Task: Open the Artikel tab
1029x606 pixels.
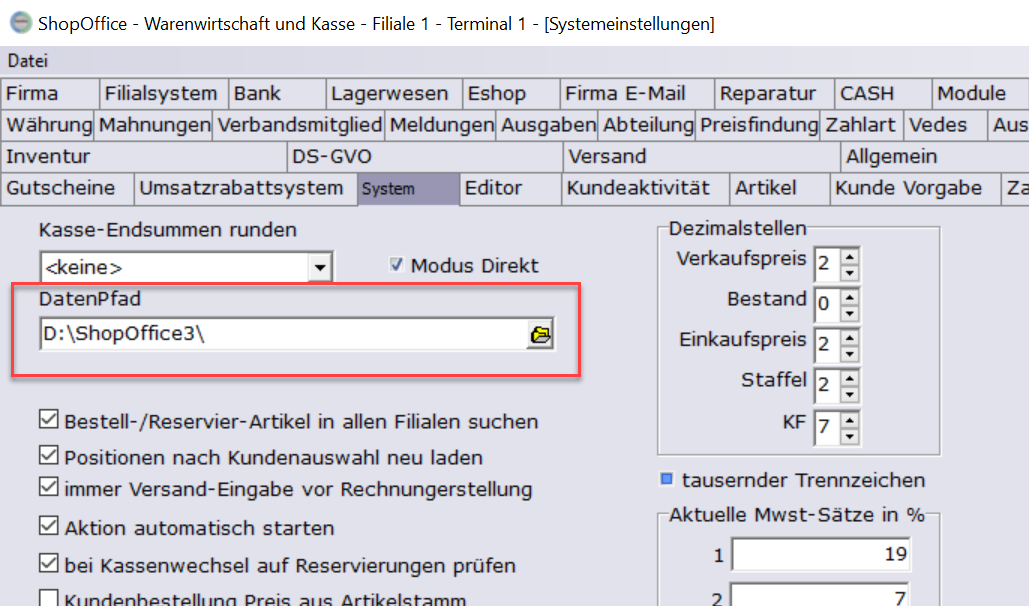Action: (780, 188)
